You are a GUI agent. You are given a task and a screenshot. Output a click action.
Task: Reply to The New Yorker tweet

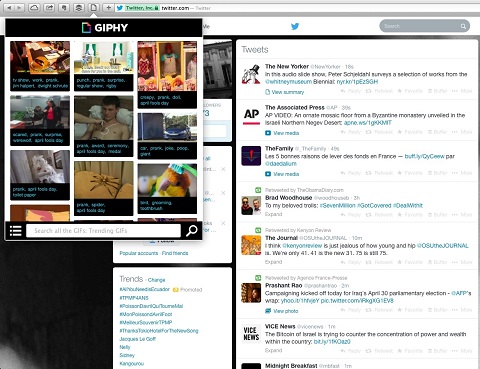click(351, 91)
